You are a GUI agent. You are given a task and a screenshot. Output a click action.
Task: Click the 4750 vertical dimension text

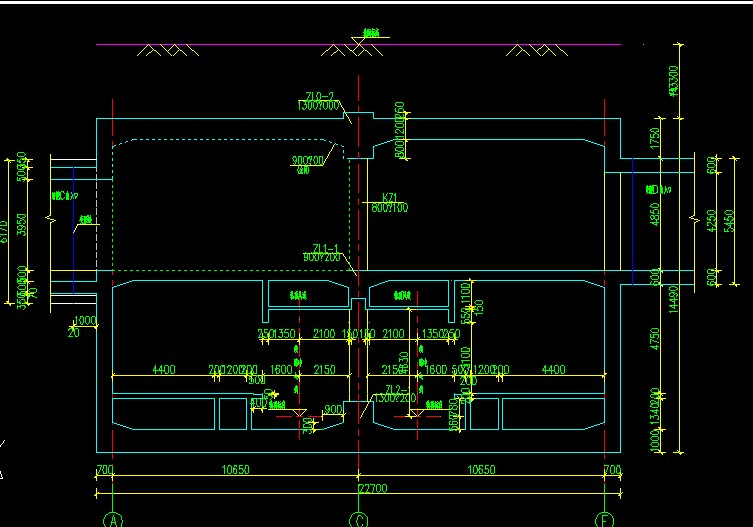click(x=655, y=336)
